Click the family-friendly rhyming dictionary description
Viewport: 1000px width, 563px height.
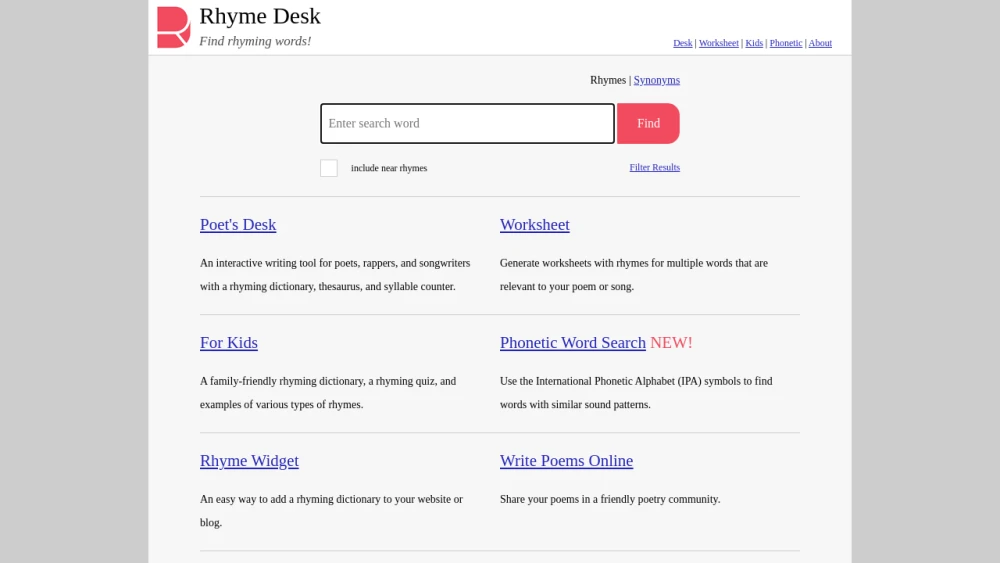(x=328, y=393)
